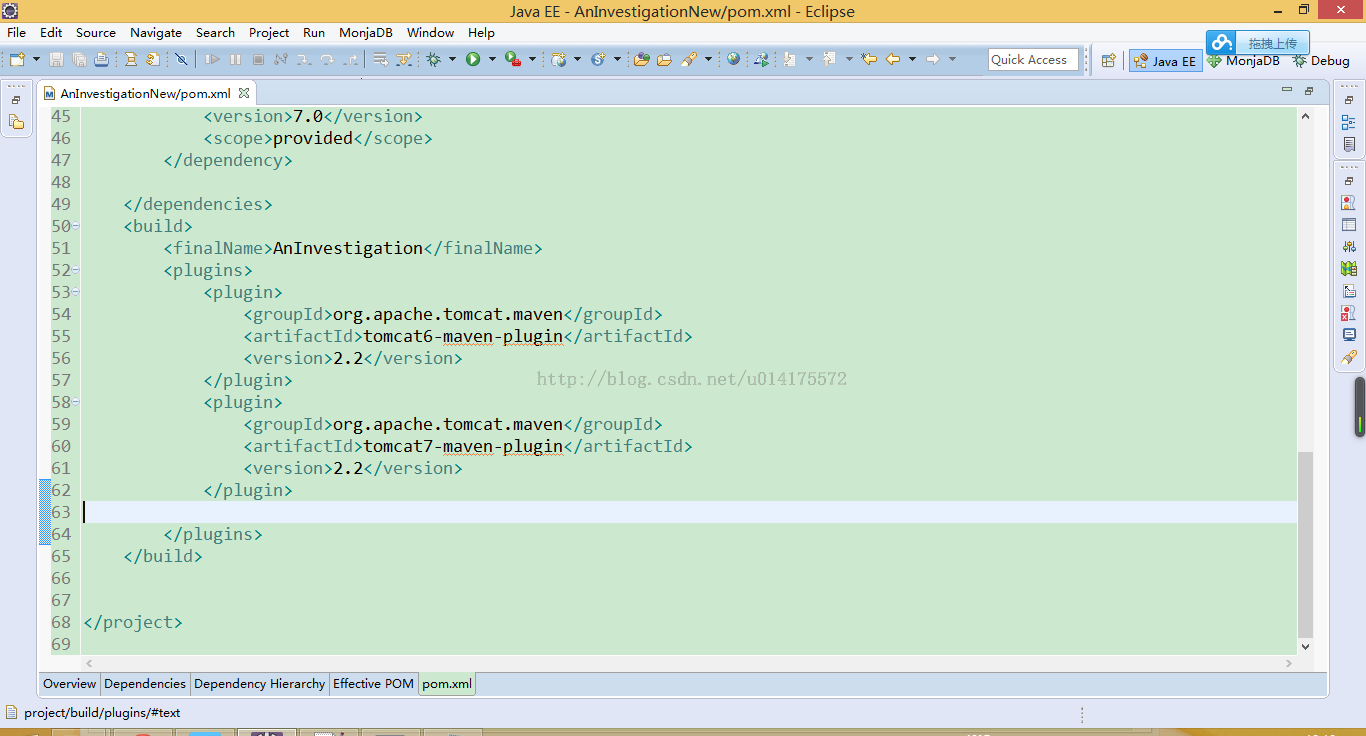Click the tomcat6-maven-plugin text
Viewport: 1366px width, 736px height.
point(463,336)
